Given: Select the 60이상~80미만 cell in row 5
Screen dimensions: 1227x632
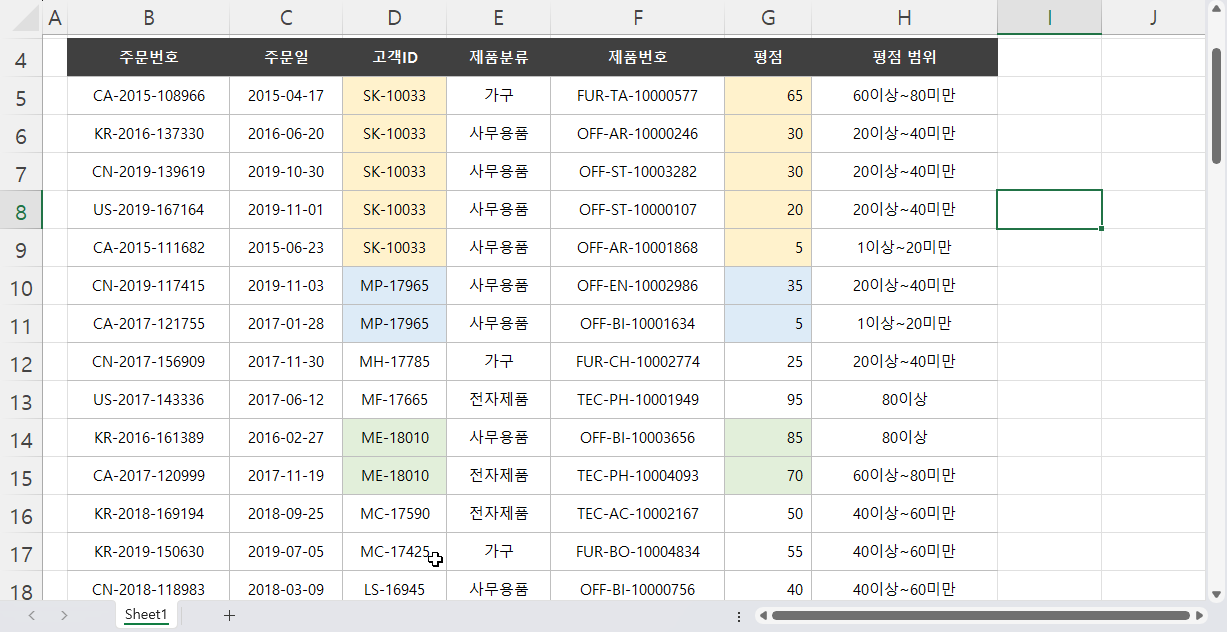Looking at the screenshot, I should pyautogui.click(x=904, y=96).
